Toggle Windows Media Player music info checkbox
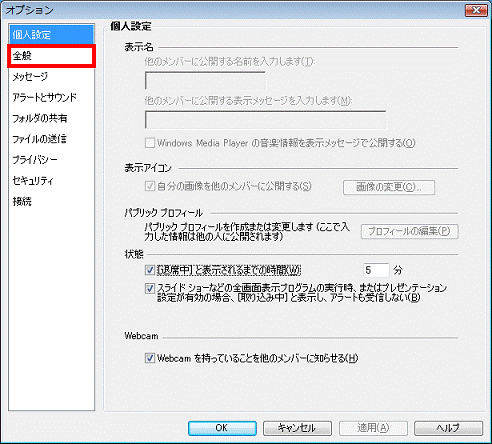 (150, 143)
